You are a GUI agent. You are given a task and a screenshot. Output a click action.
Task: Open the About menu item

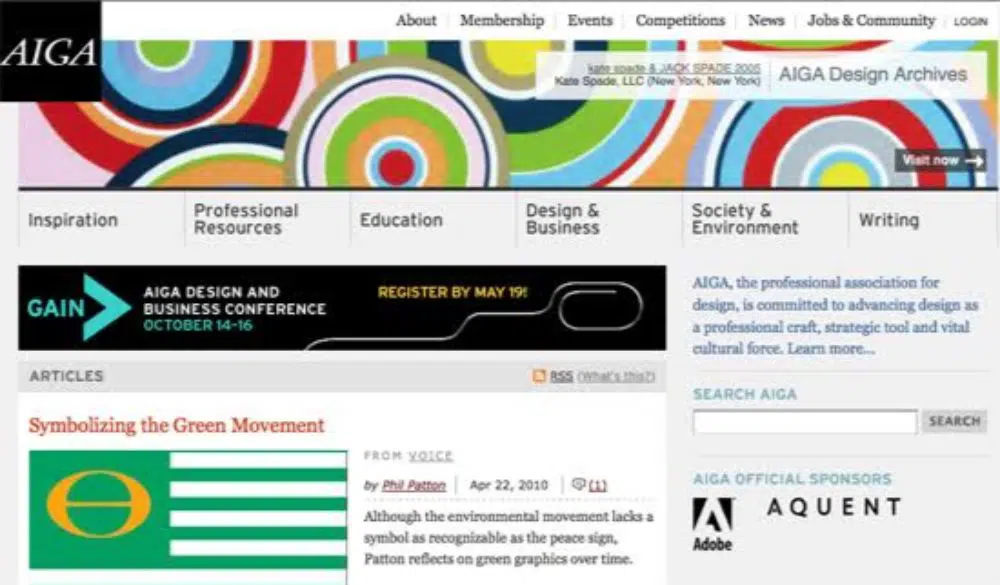[416, 20]
